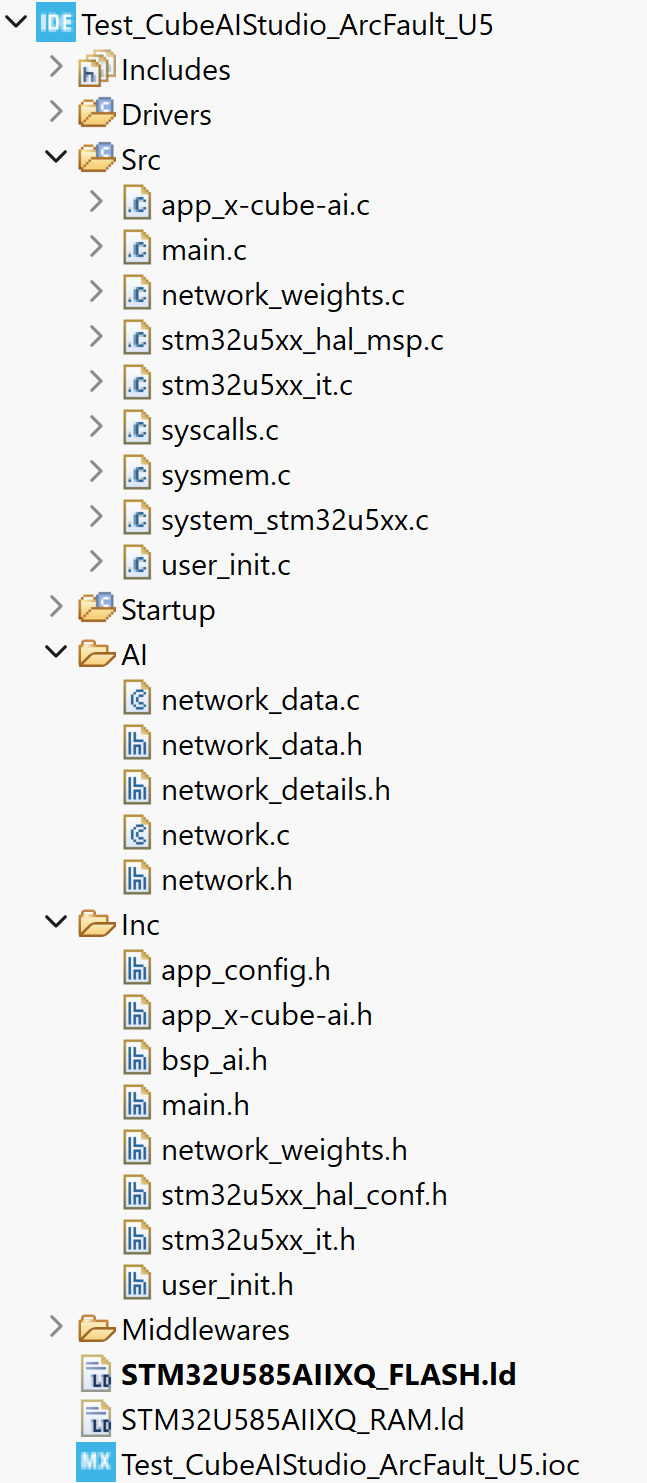Click the Src source folder icon
This screenshot has width=647, height=1483.
[97, 158]
